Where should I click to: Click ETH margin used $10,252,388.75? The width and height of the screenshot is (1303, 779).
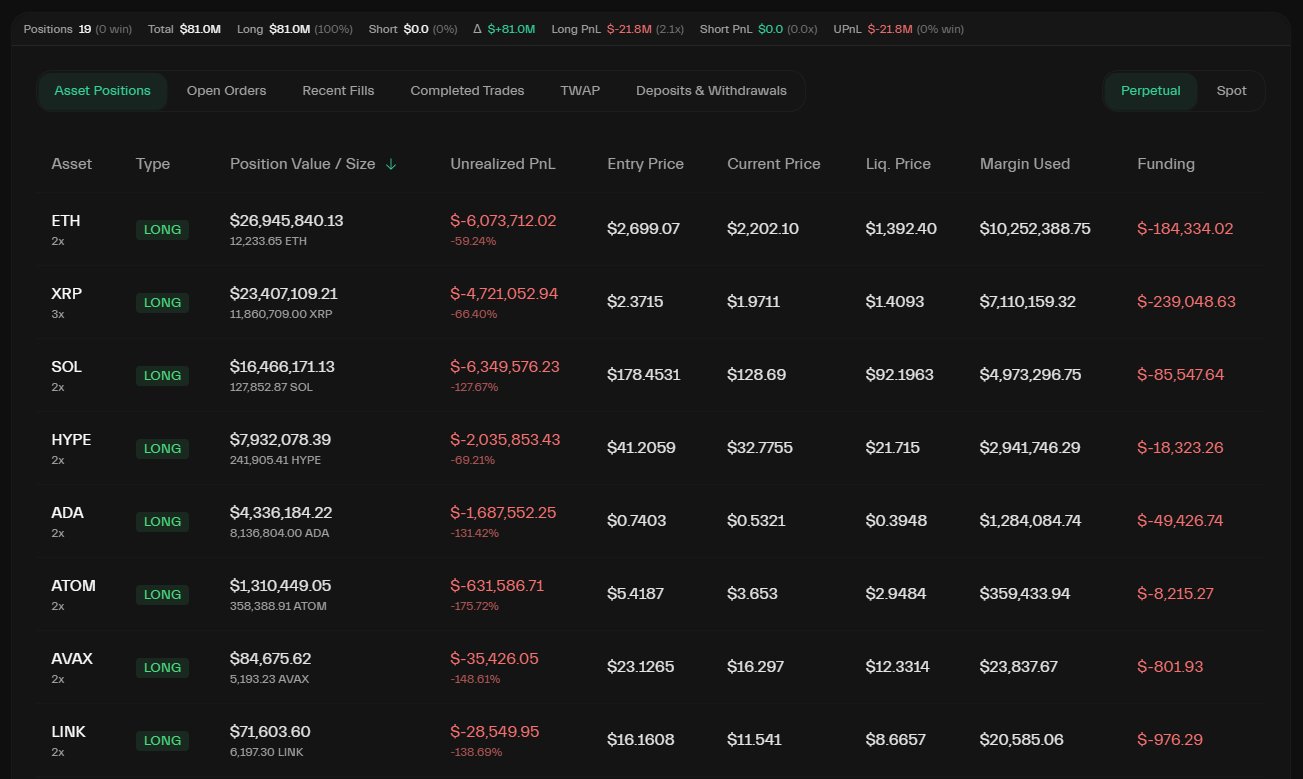[1035, 229]
